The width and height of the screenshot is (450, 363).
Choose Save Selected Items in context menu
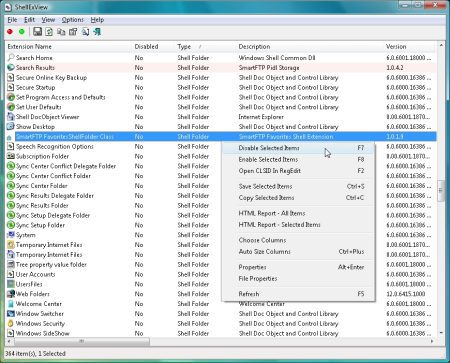pos(298,186)
